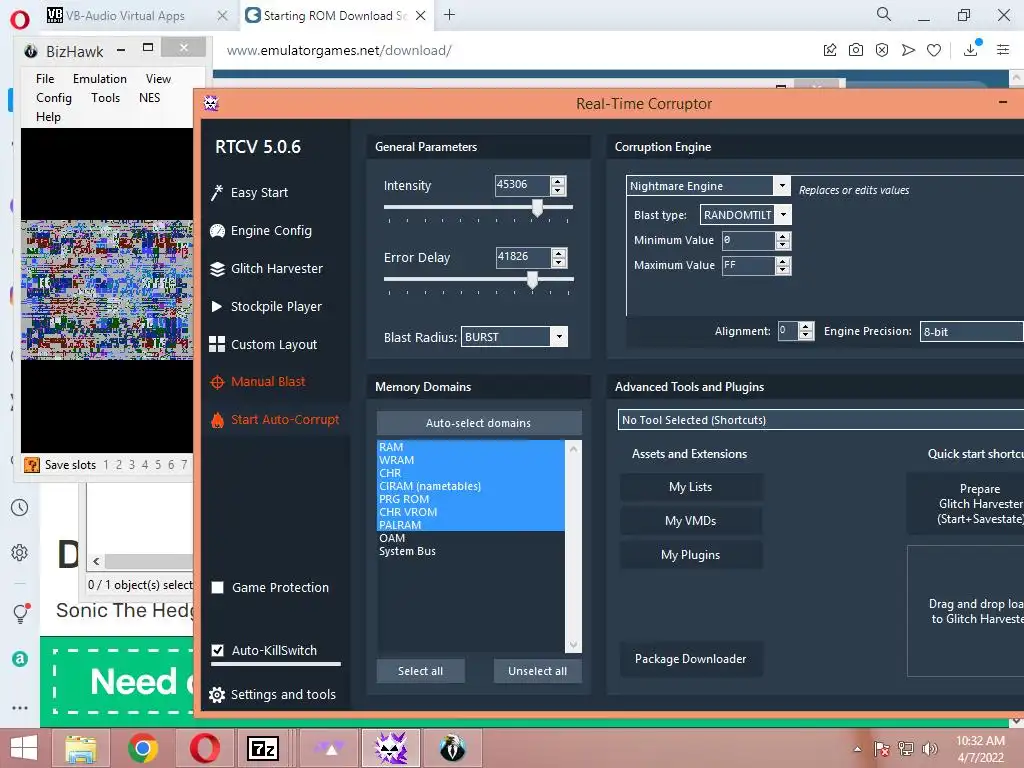Open Settings and tools gear icon
This screenshot has height=768, width=1024.
pyautogui.click(x=217, y=695)
